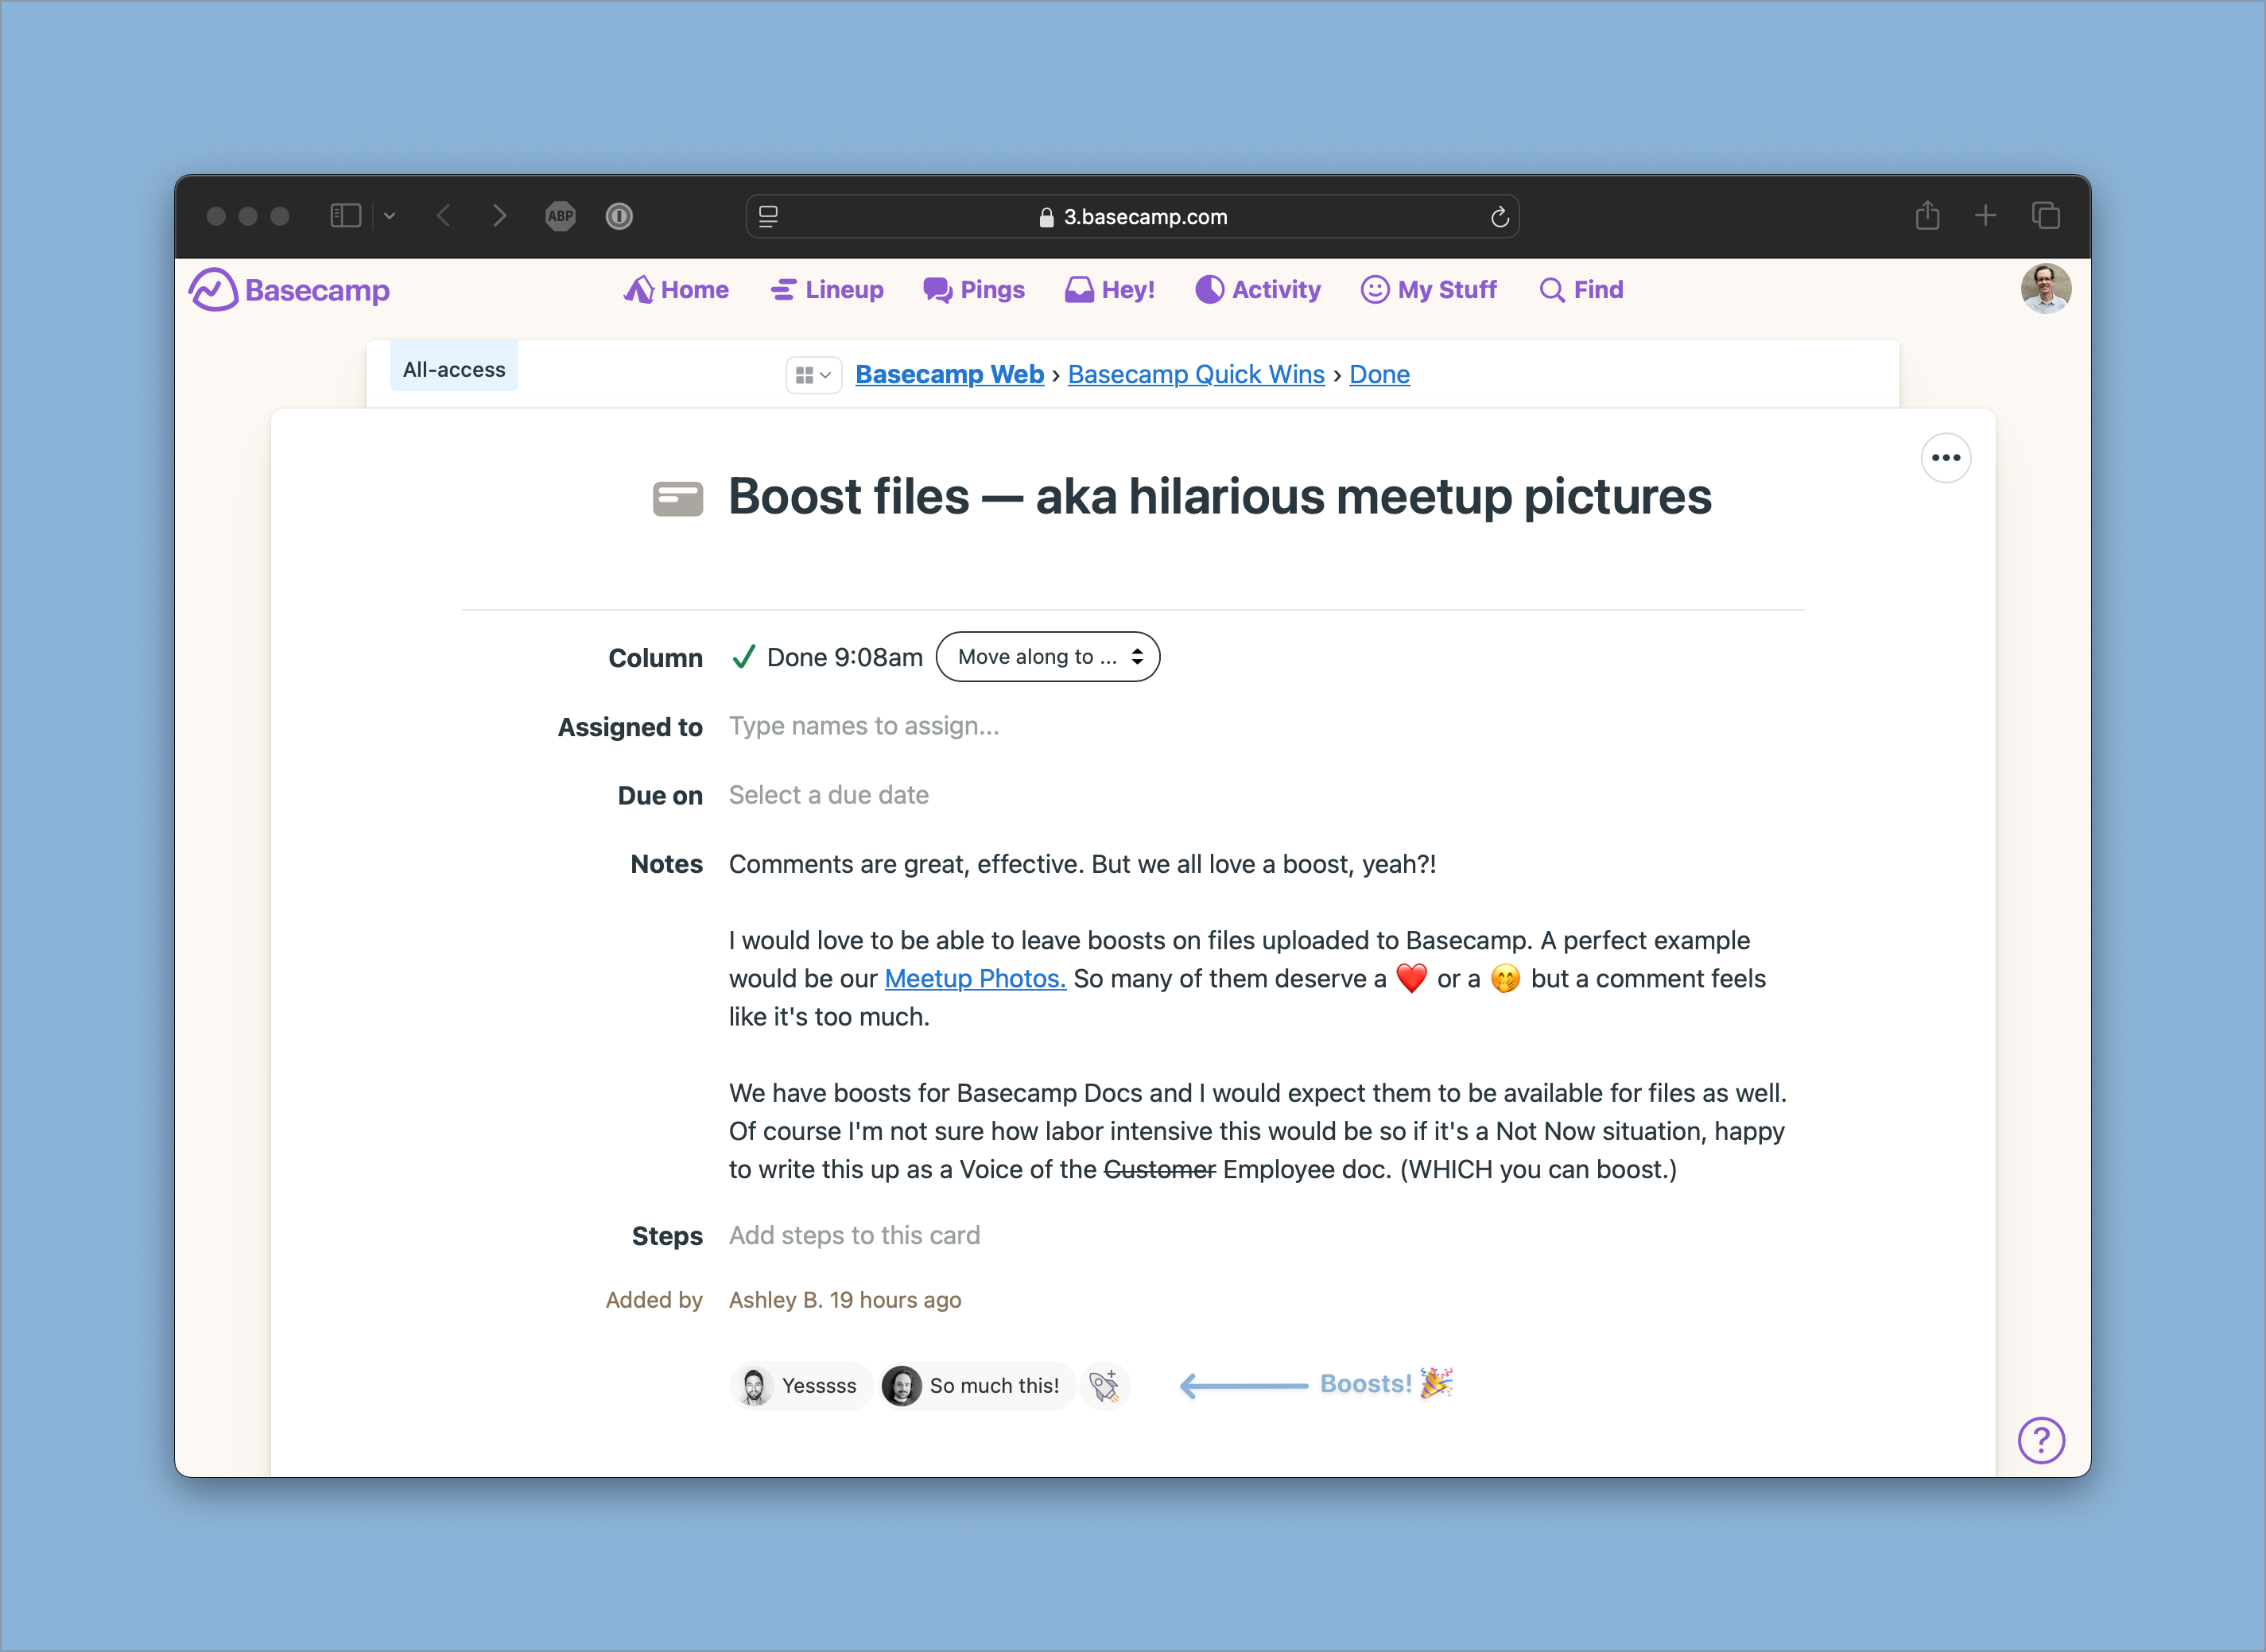Viewport: 2266px width, 1652px height.
Task: Open the 'Move along to ...' dropdown
Action: click(x=1047, y=657)
